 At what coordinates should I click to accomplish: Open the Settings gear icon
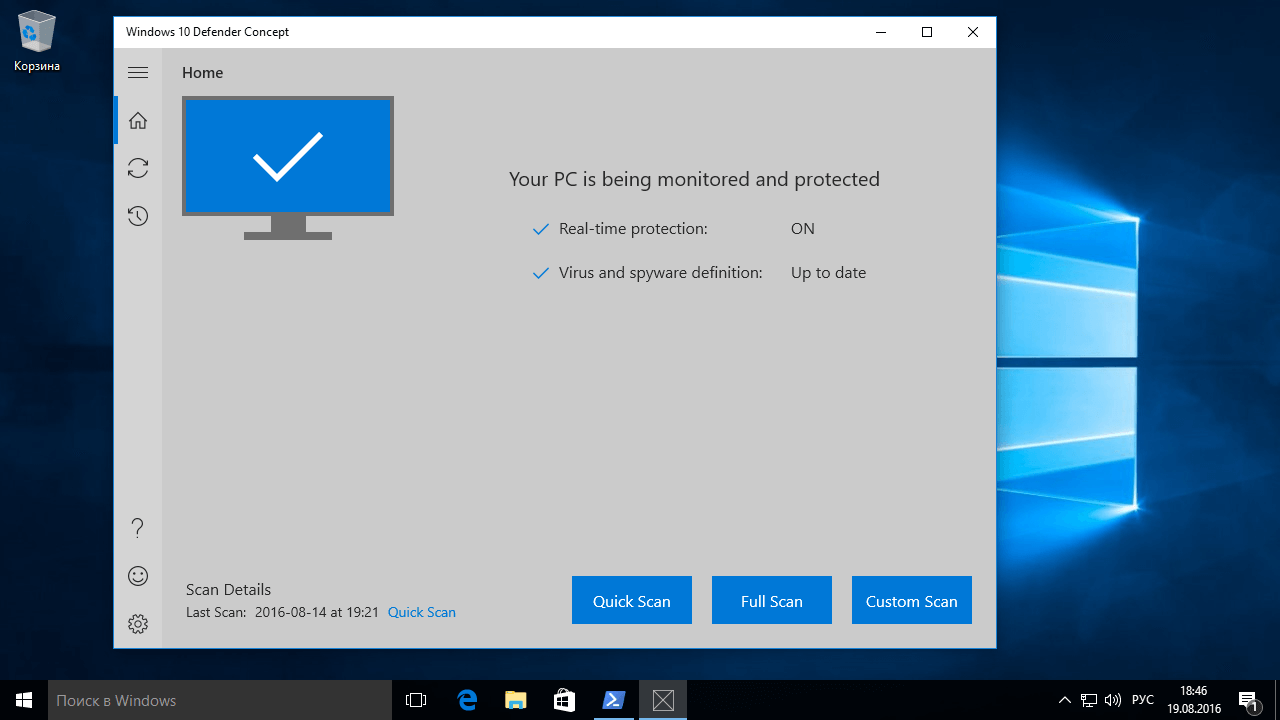click(x=138, y=624)
